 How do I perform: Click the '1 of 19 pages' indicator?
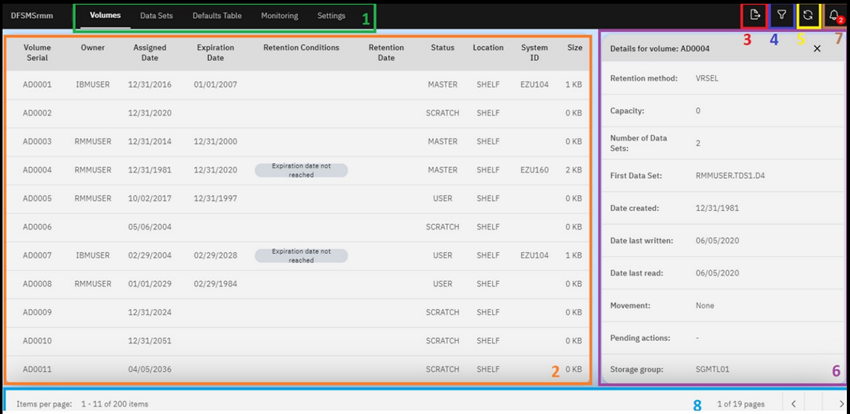click(740, 404)
